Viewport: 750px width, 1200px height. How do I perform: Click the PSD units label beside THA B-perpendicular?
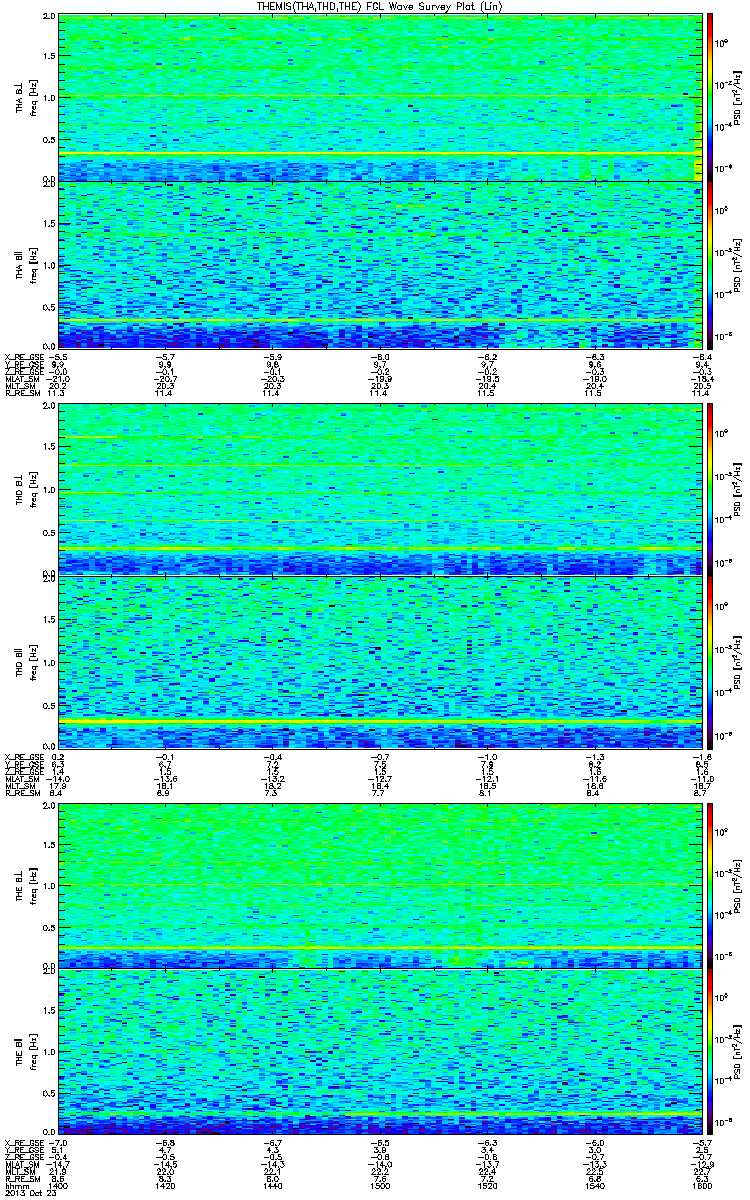coord(736,97)
